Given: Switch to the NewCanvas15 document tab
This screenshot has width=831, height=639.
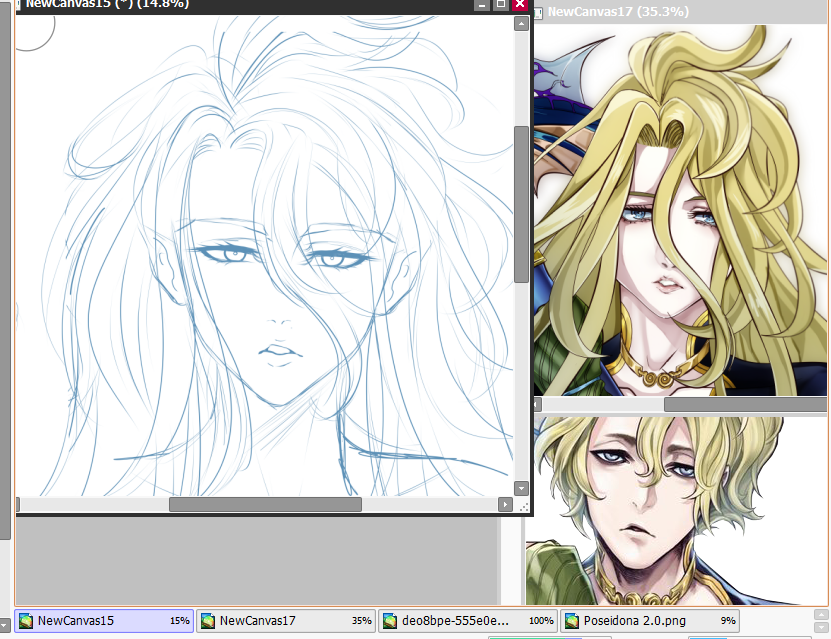Looking at the screenshot, I should 104,620.
